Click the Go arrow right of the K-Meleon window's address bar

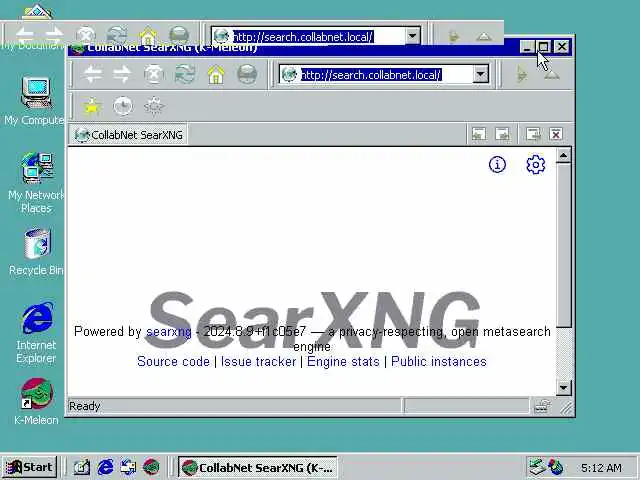(521, 75)
